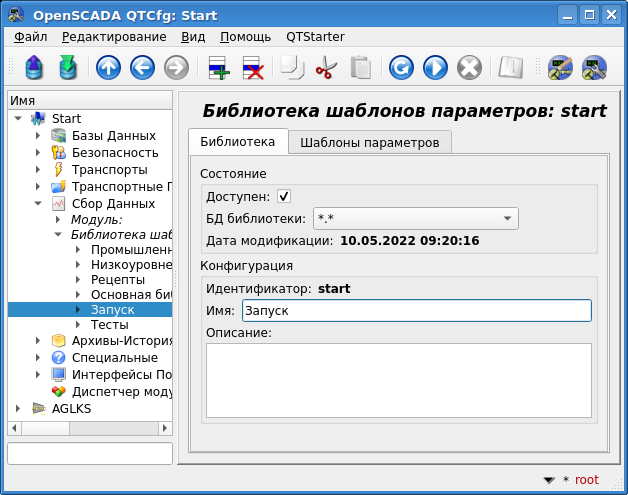Click the modification date 10.05.2022 09:20:16
The height and width of the screenshot is (495, 628).
pyautogui.click(x=410, y=241)
